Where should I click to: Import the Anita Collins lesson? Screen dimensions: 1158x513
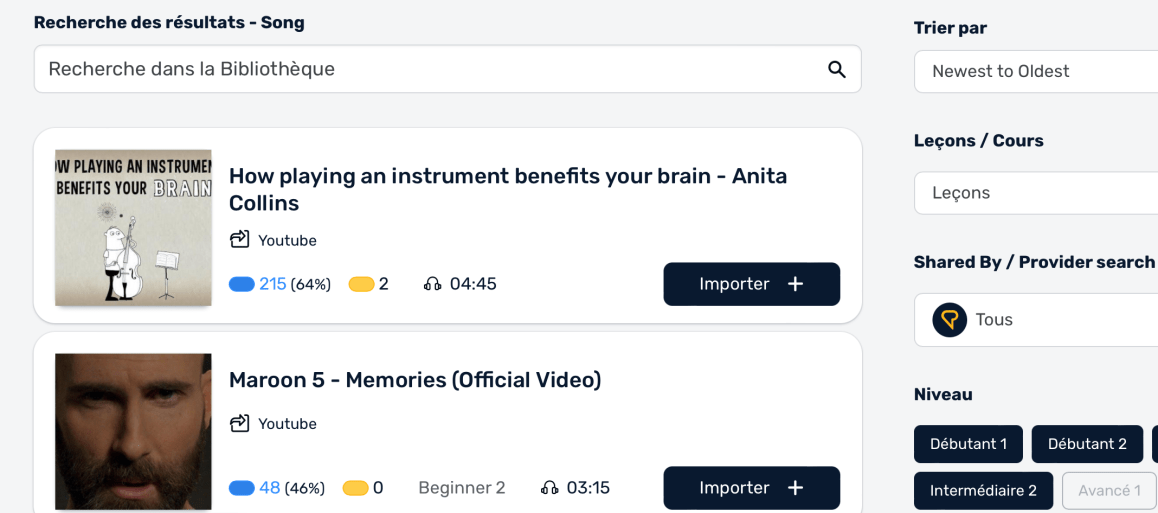(751, 284)
